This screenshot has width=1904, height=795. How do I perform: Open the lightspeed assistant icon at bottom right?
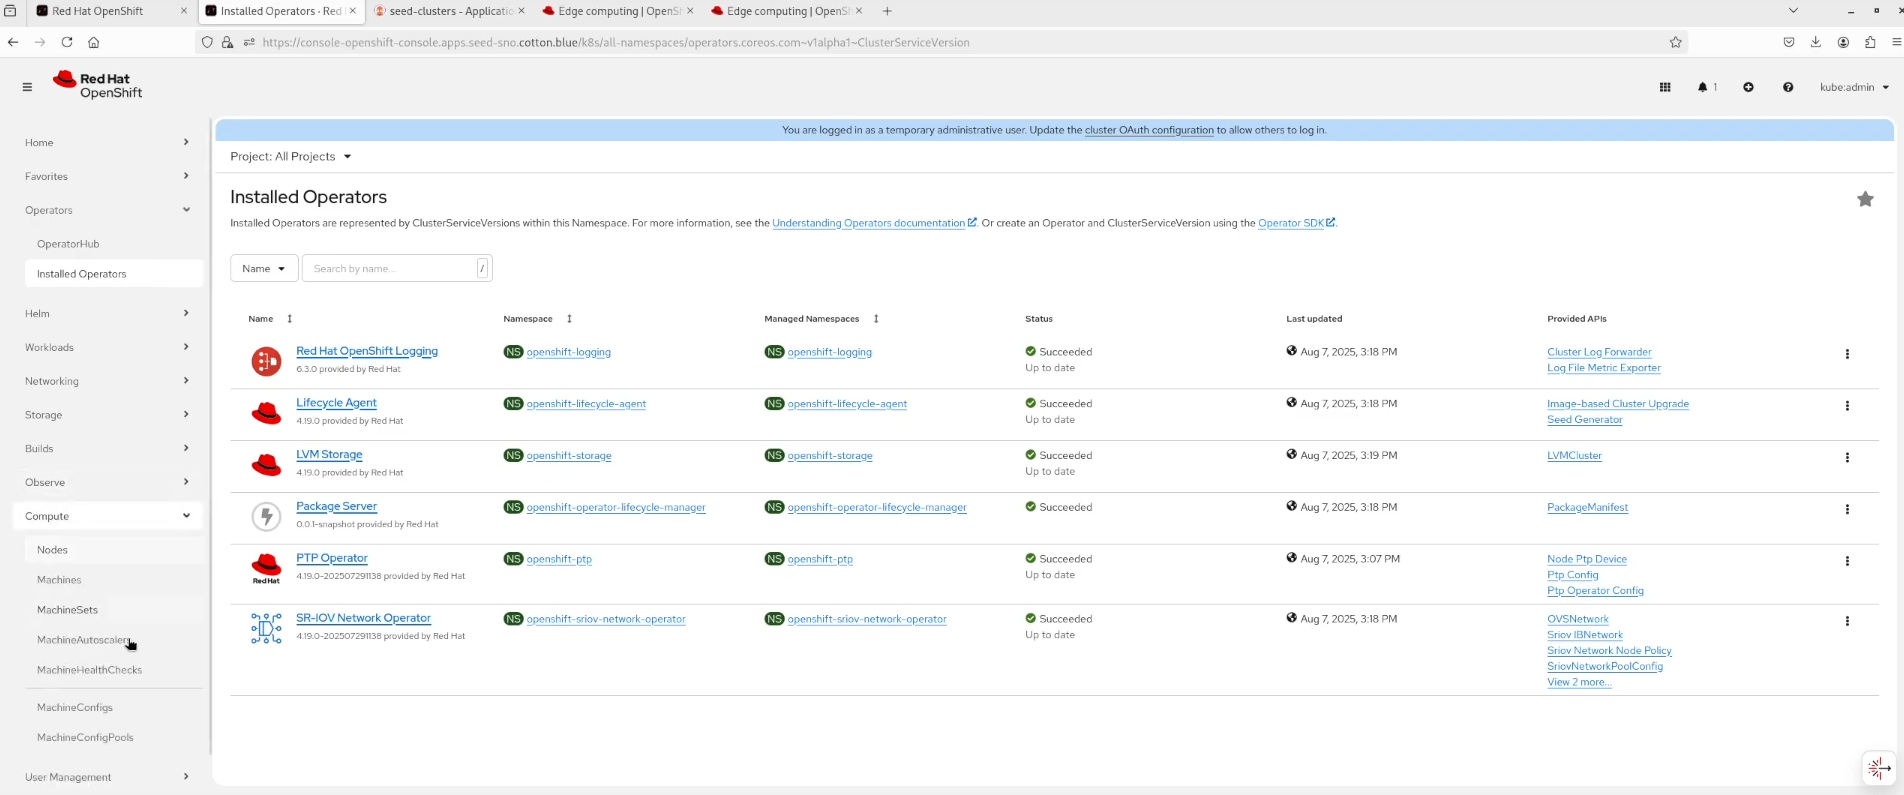1878,768
